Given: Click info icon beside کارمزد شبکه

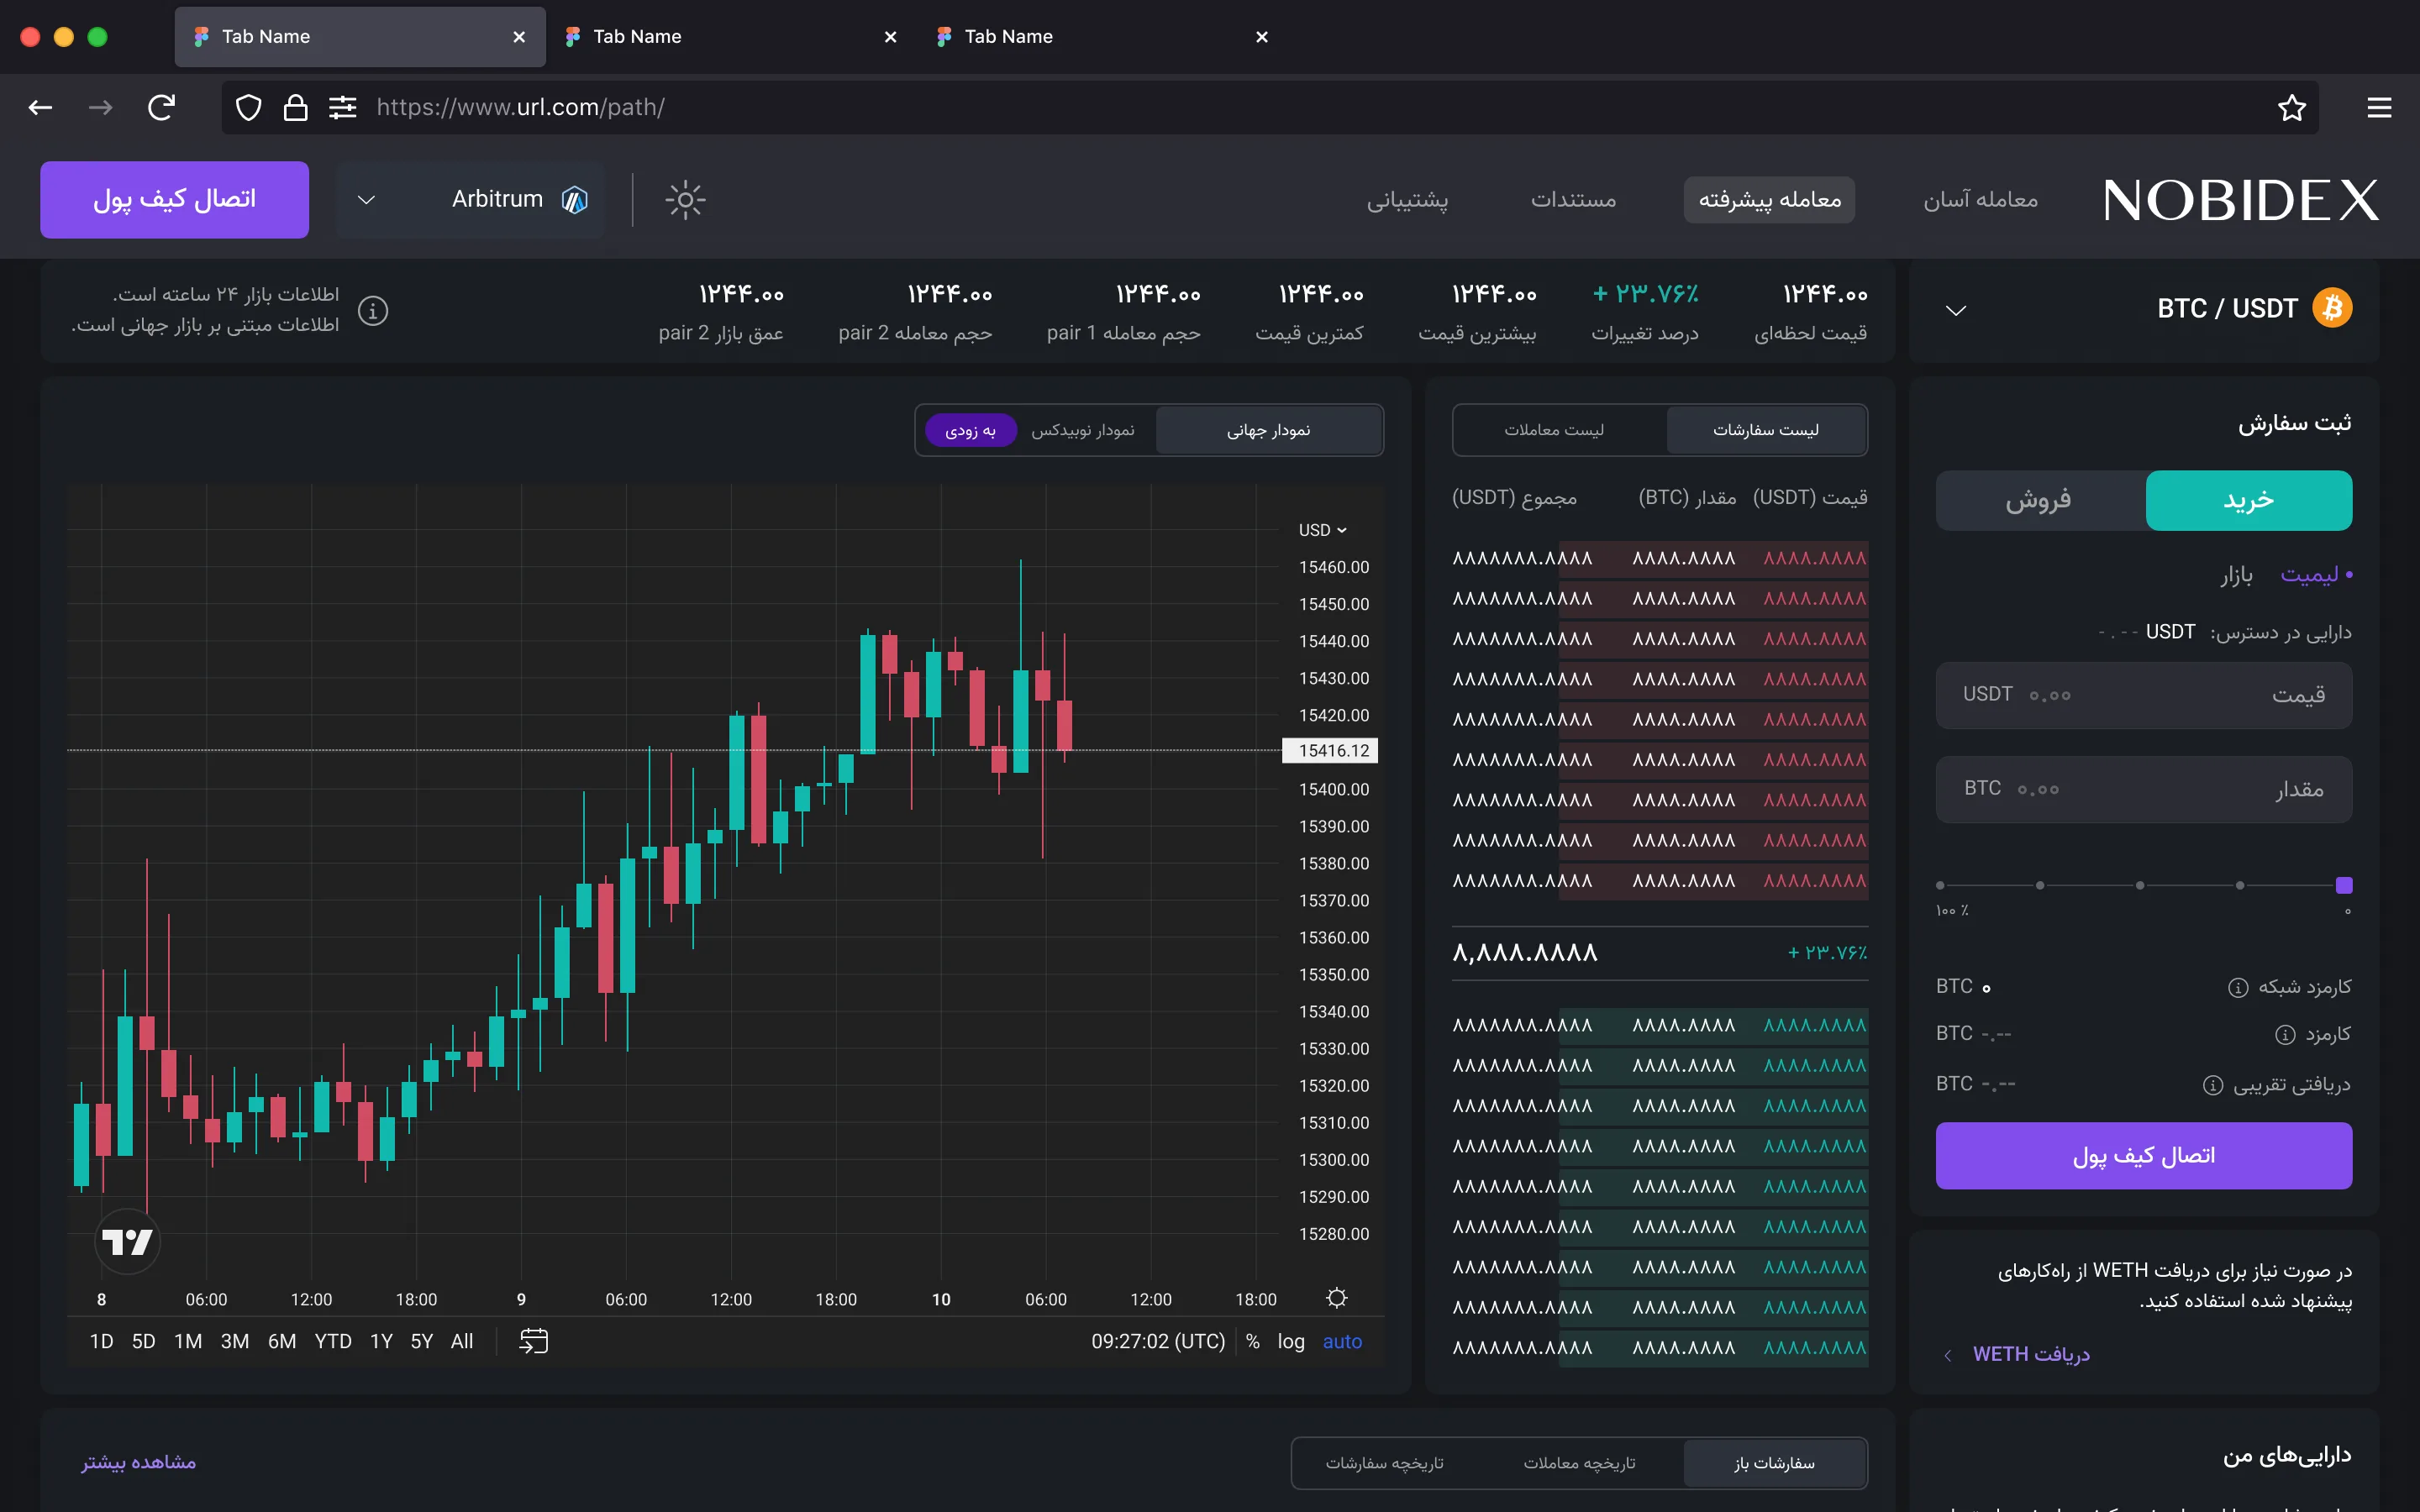Looking at the screenshot, I should [2238, 988].
